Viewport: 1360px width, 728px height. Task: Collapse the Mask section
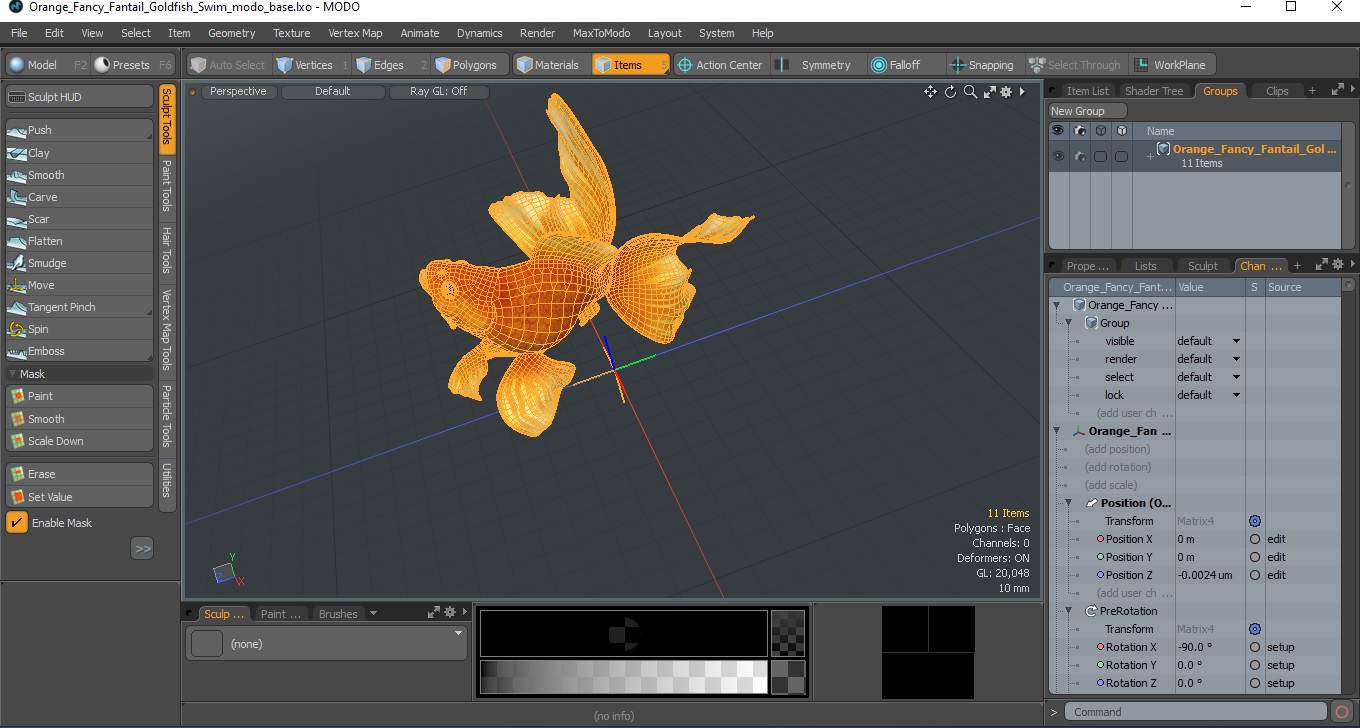click(13, 373)
